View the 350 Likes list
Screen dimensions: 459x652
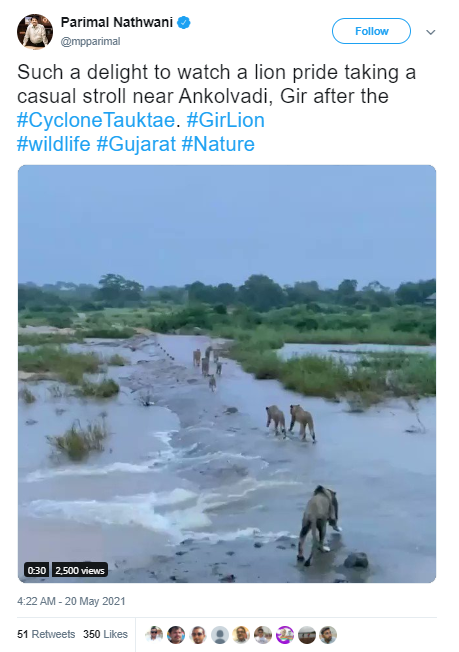[x=105, y=634]
